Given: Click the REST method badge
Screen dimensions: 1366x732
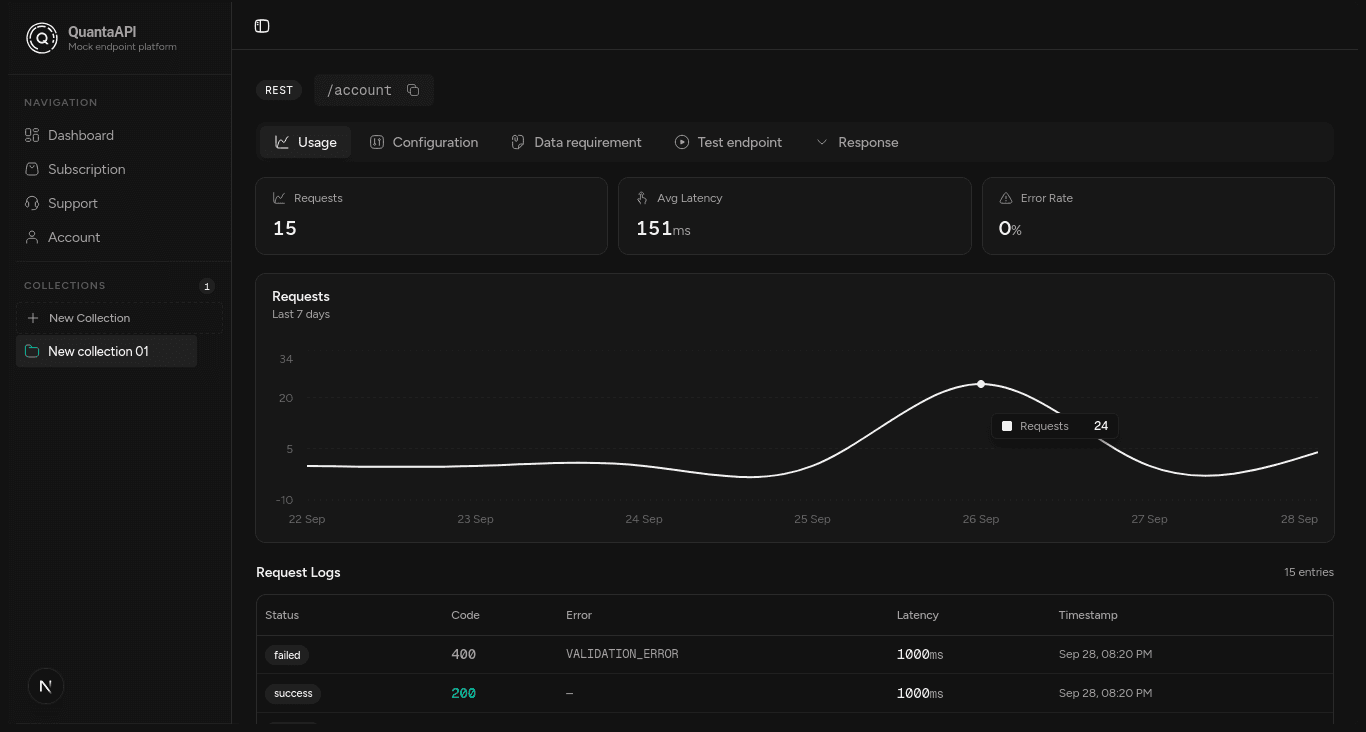Looking at the screenshot, I should [x=279, y=90].
